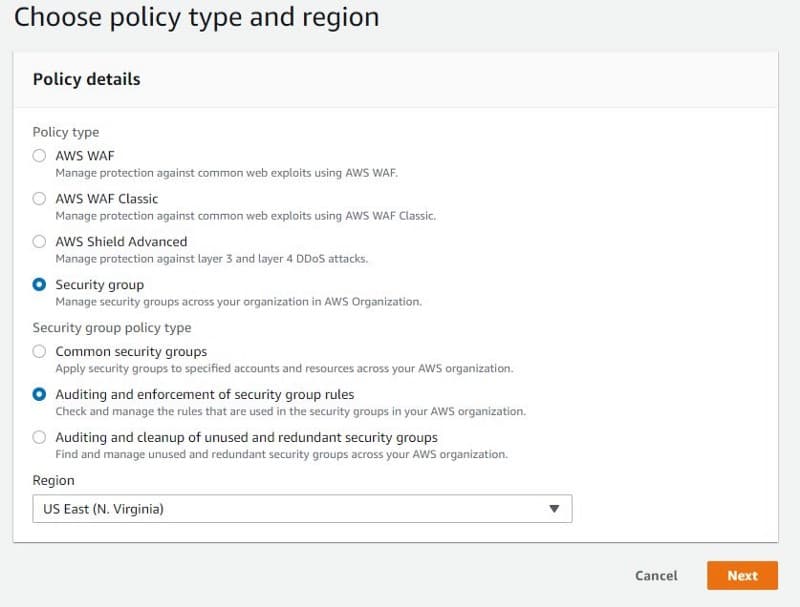This screenshot has height=607, width=800.
Task: Open the Region dropdown showing US East
Action: click(x=302, y=509)
